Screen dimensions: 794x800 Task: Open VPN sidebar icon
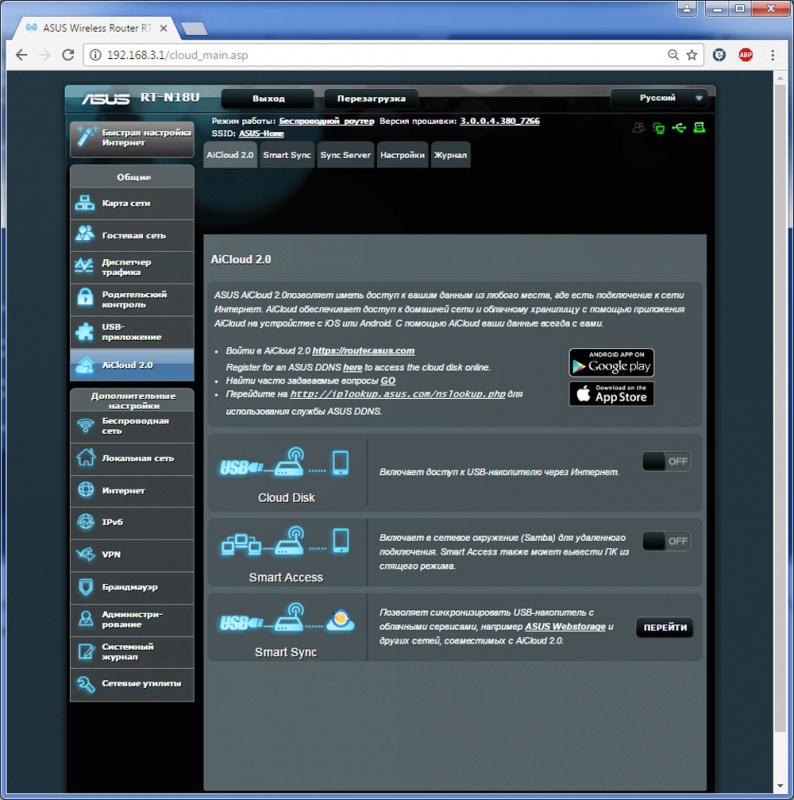[x=85, y=554]
